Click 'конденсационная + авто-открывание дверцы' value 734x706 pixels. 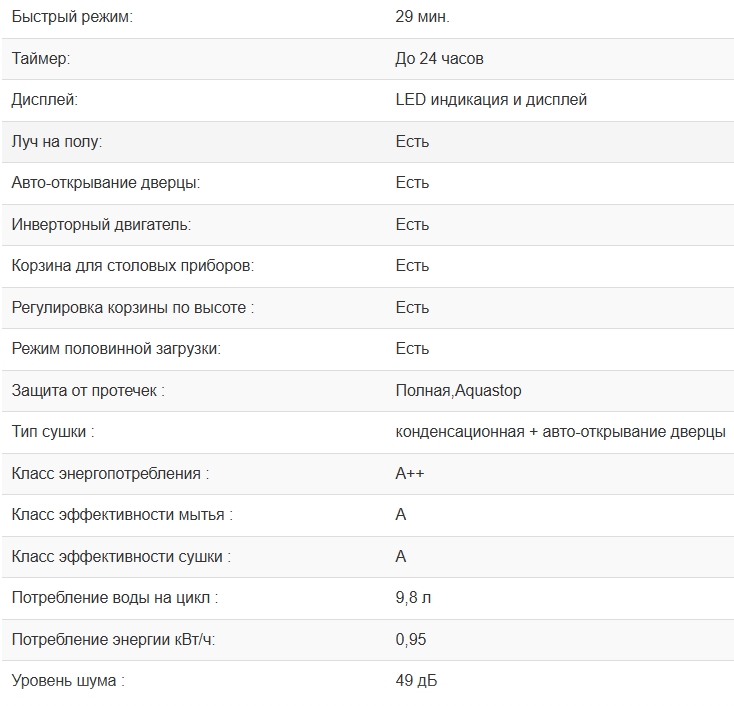coord(560,432)
